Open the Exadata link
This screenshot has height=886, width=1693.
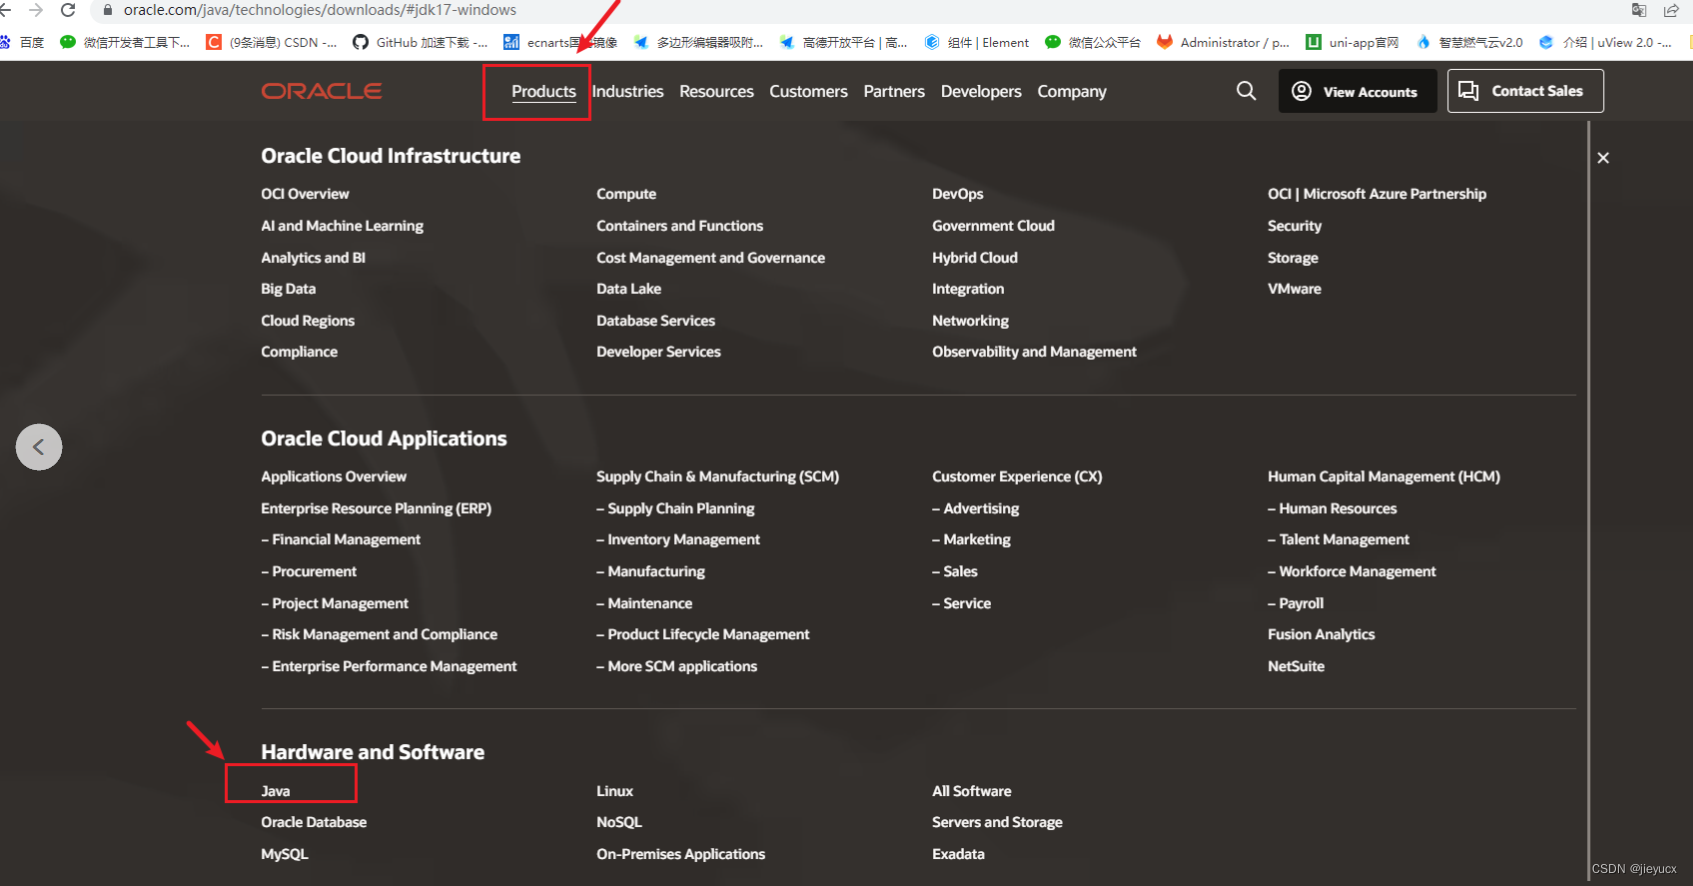(x=958, y=854)
